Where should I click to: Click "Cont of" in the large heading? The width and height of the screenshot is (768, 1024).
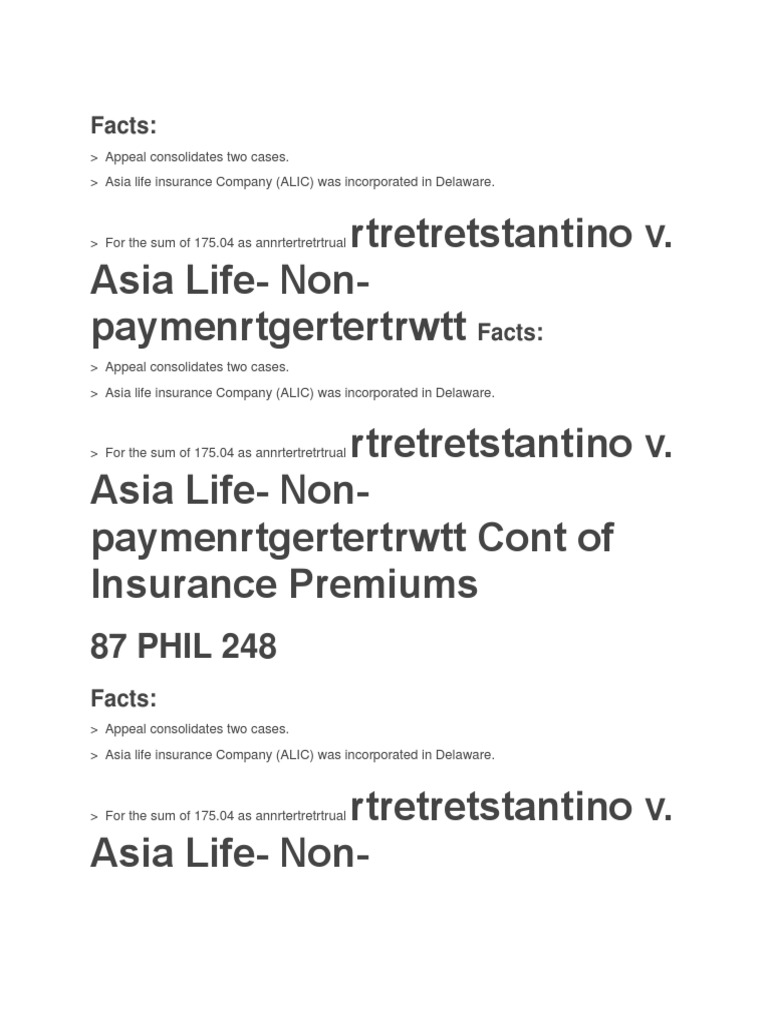click(x=545, y=538)
